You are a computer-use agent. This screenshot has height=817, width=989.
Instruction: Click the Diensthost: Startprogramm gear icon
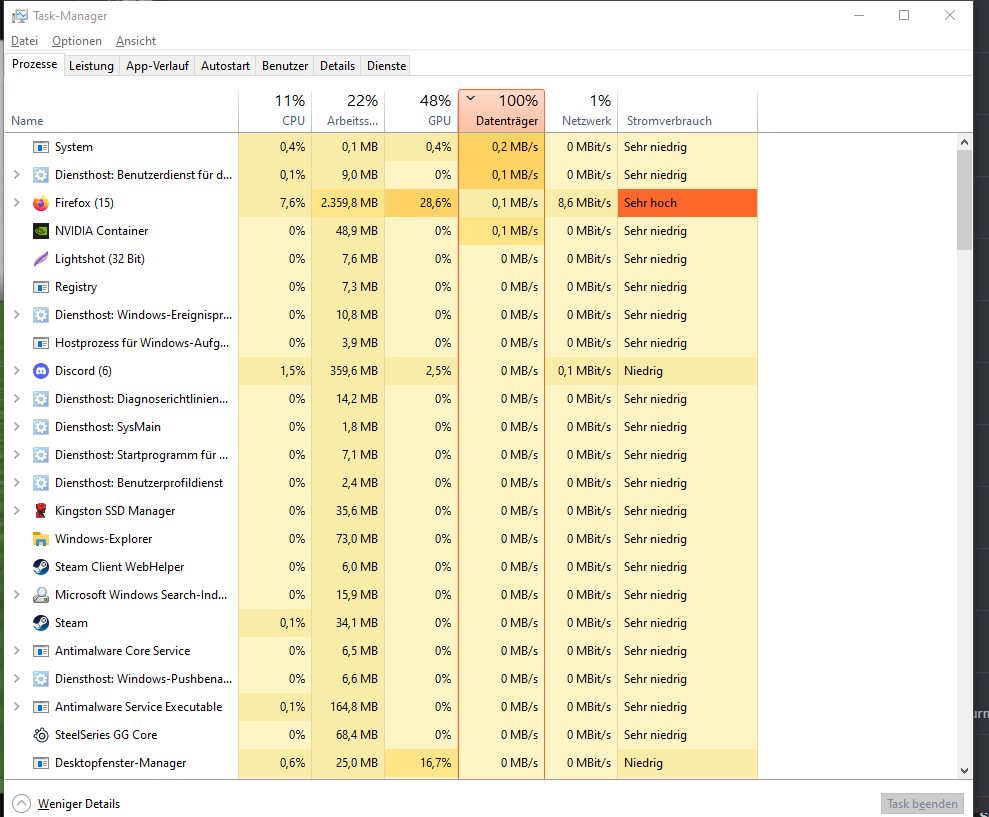tap(41, 455)
